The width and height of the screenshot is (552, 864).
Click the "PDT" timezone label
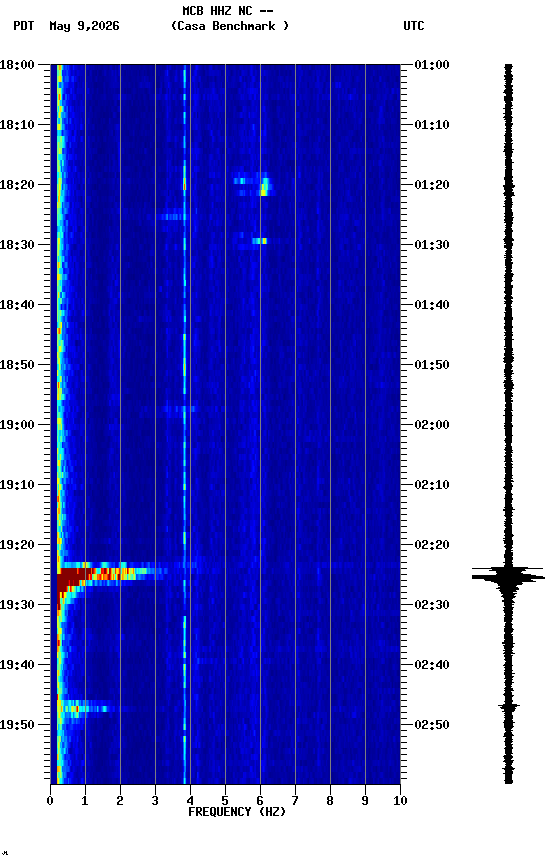click(24, 26)
